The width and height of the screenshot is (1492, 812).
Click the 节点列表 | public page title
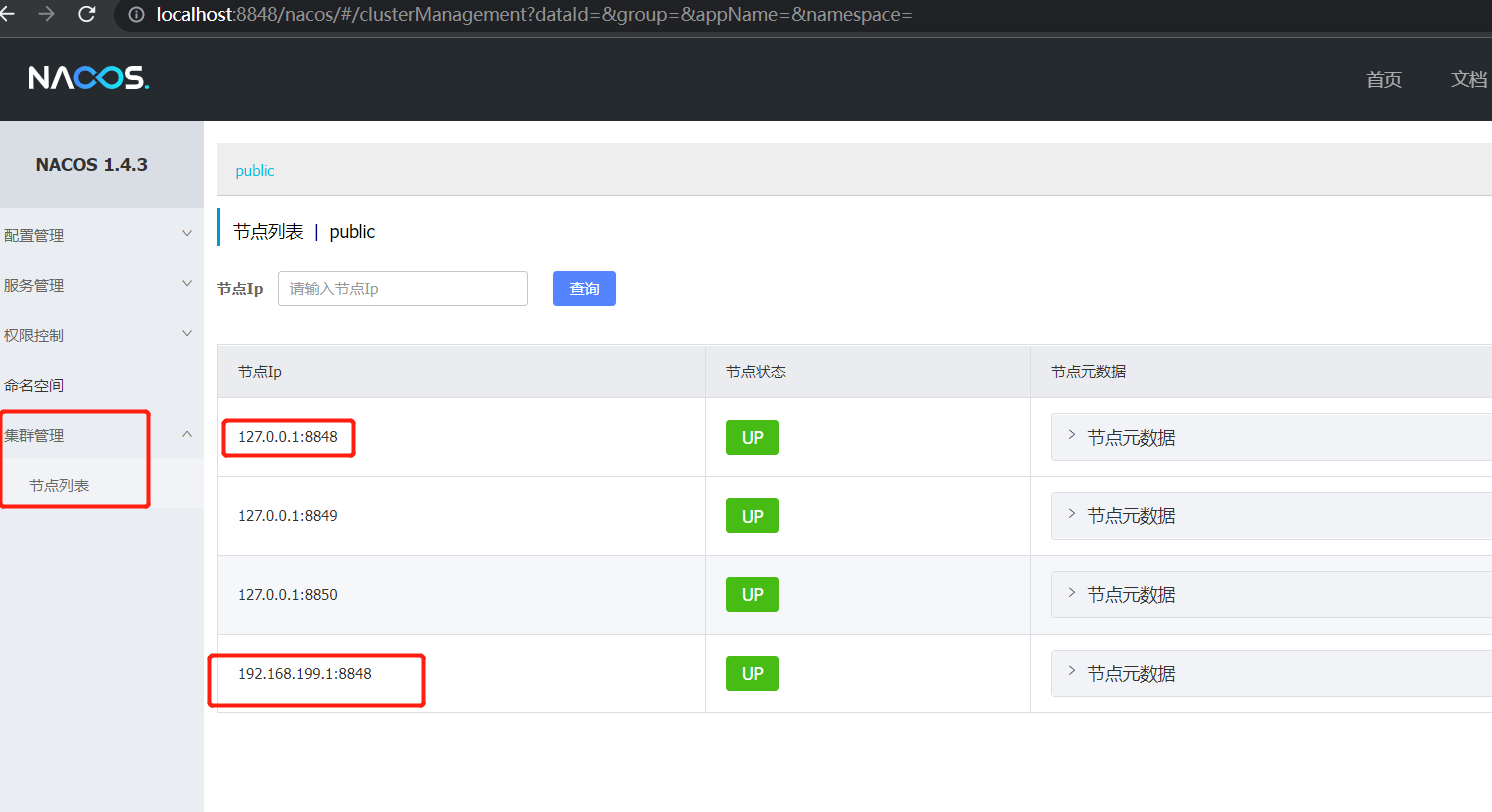[304, 232]
